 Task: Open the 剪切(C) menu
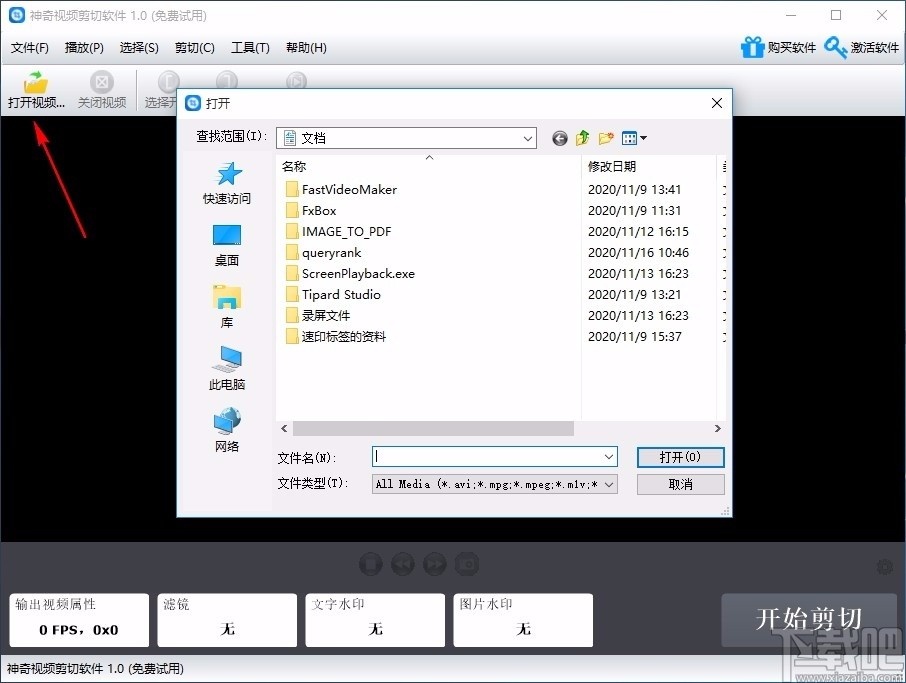click(x=194, y=47)
